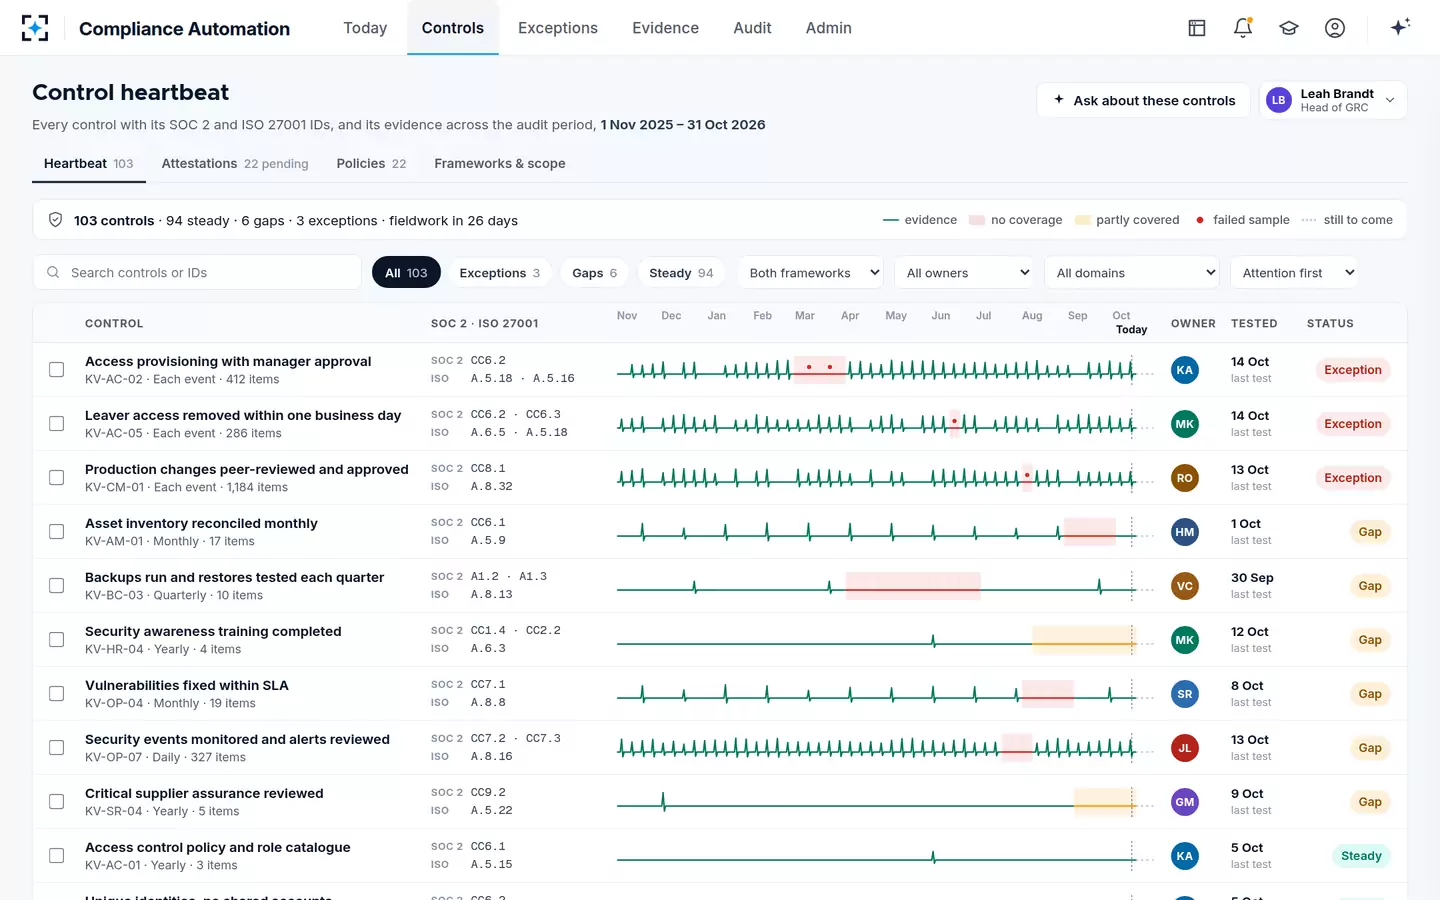Click the GM owner avatar

[x=1185, y=802]
